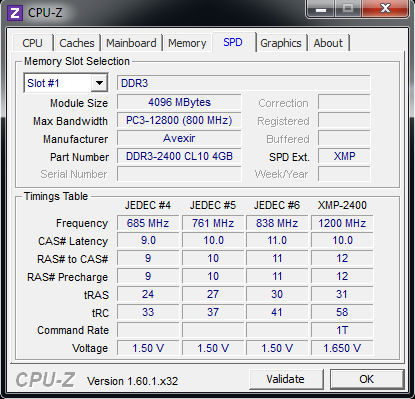This screenshot has height=399, width=415.
Task: Select the SPD tab
Action: tap(233, 42)
